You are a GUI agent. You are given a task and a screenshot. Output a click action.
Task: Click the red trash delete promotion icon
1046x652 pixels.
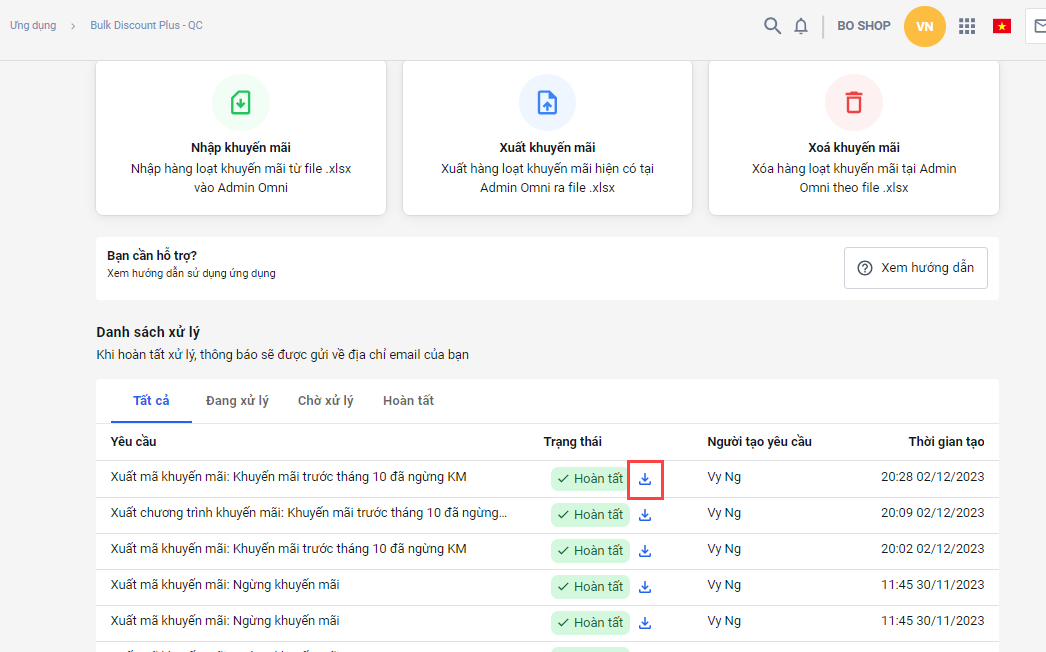pyautogui.click(x=853, y=102)
